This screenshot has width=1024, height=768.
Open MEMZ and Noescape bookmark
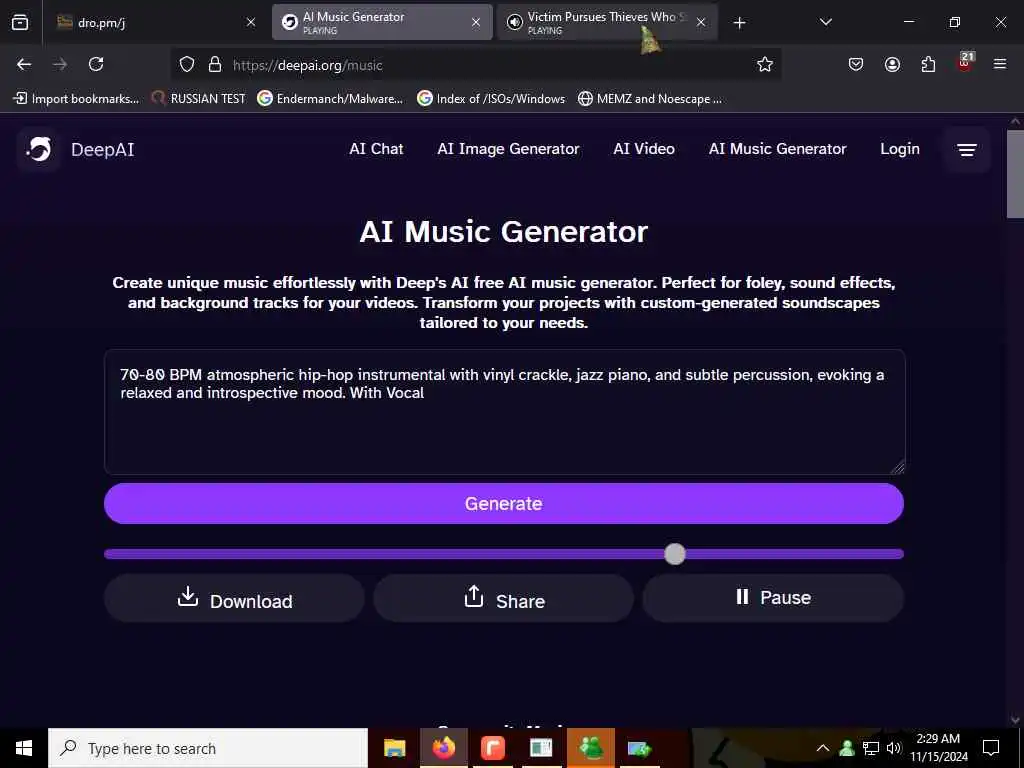(650, 99)
